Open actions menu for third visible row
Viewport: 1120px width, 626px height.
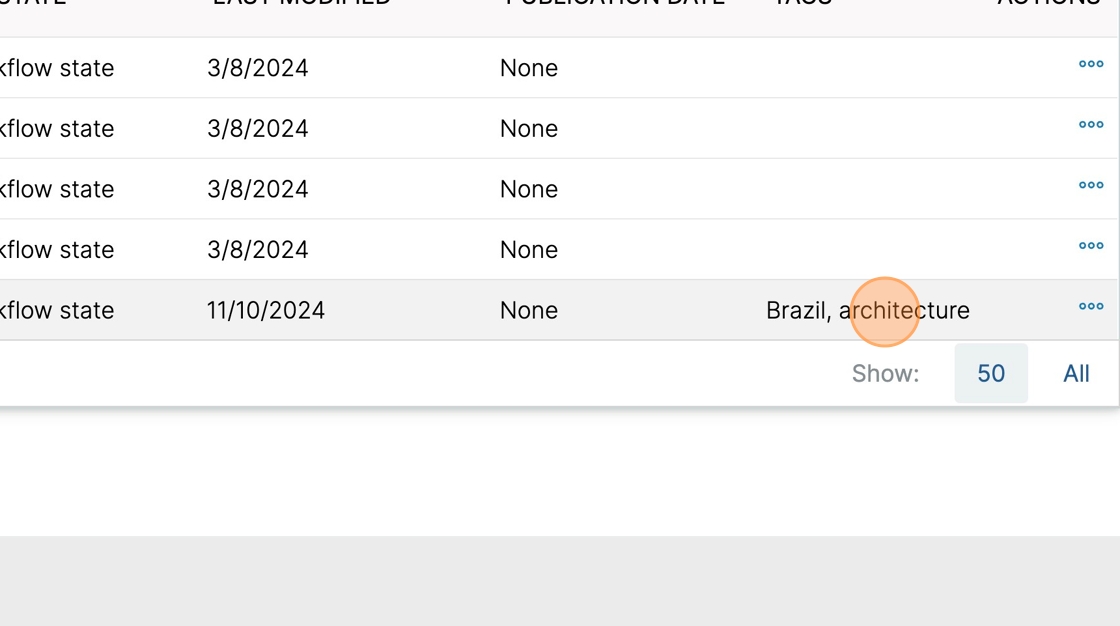(x=1091, y=185)
